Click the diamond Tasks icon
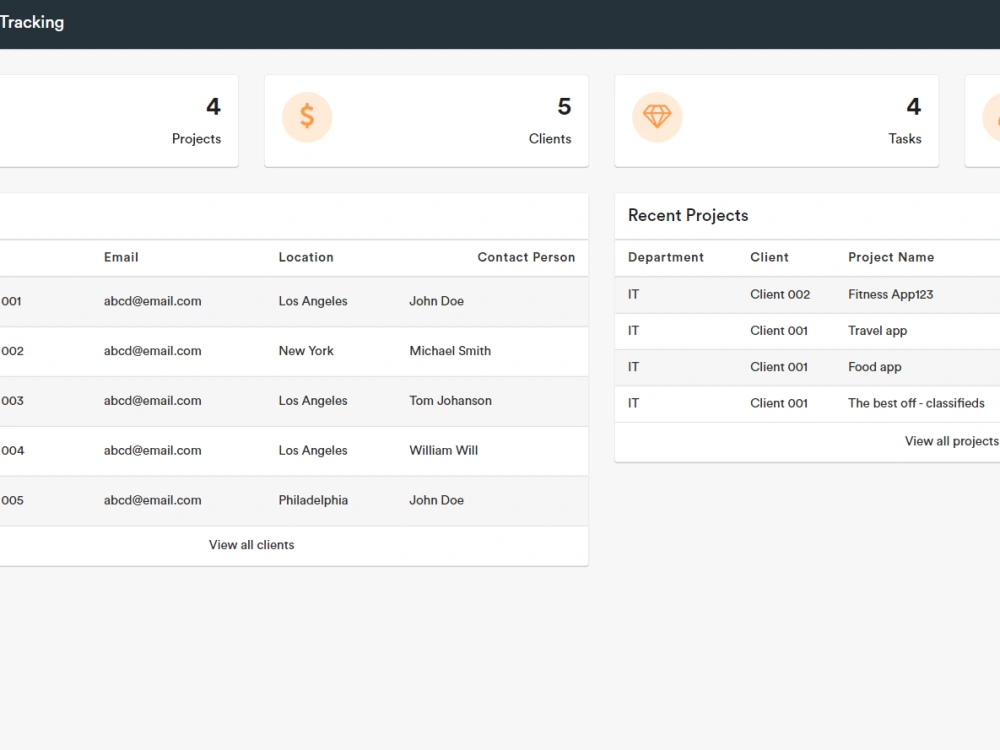This screenshot has height=750, width=1000. click(x=657, y=117)
